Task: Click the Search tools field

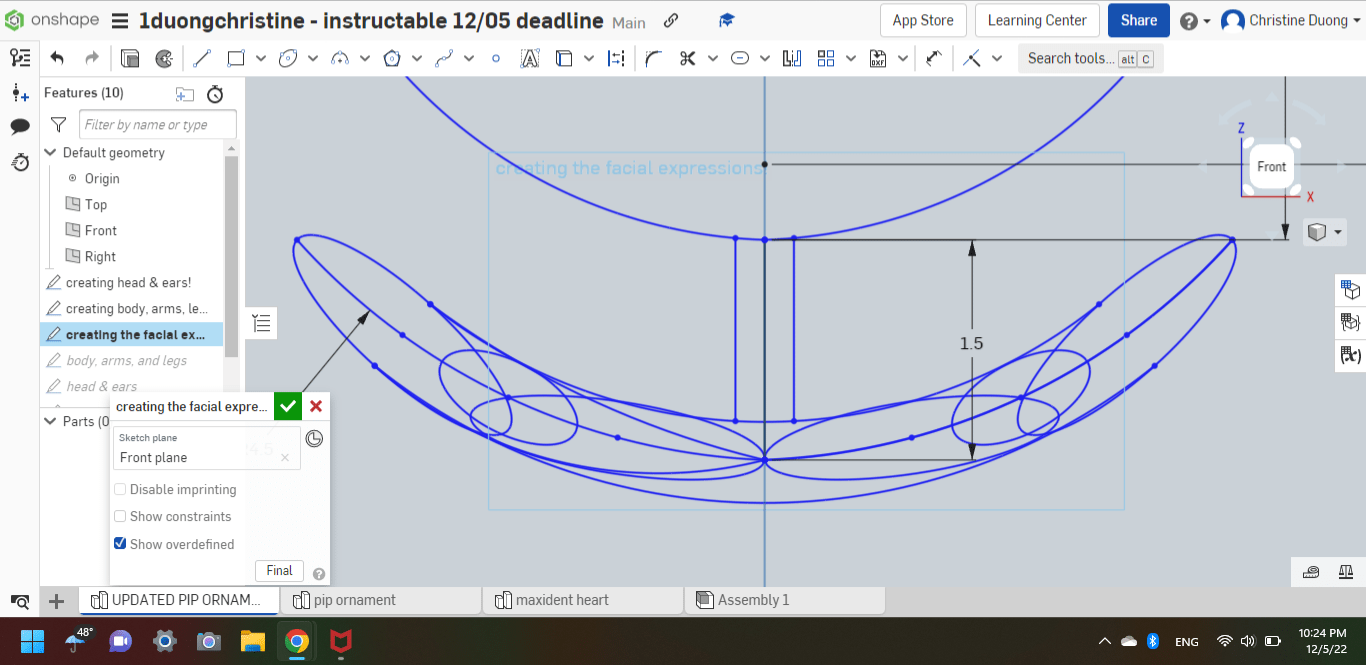Action: click(x=1090, y=58)
